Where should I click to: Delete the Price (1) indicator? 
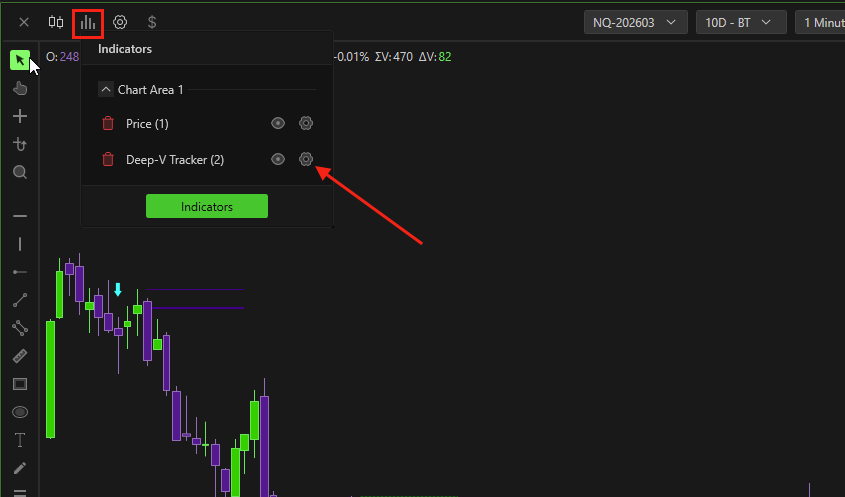[x=108, y=124]
